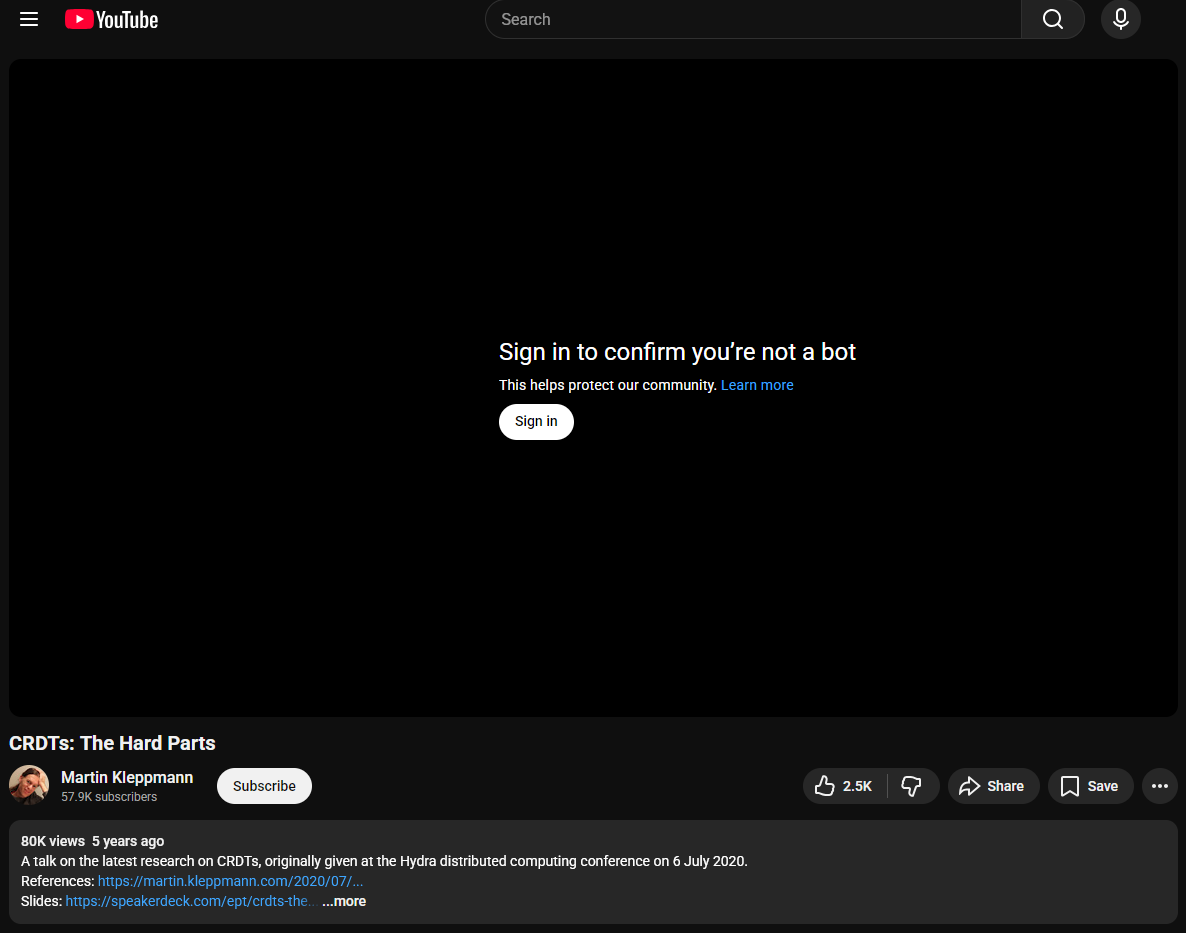1186x933 pixels.
Task: Go to YouTube home via logo
Action: [111, 20]
